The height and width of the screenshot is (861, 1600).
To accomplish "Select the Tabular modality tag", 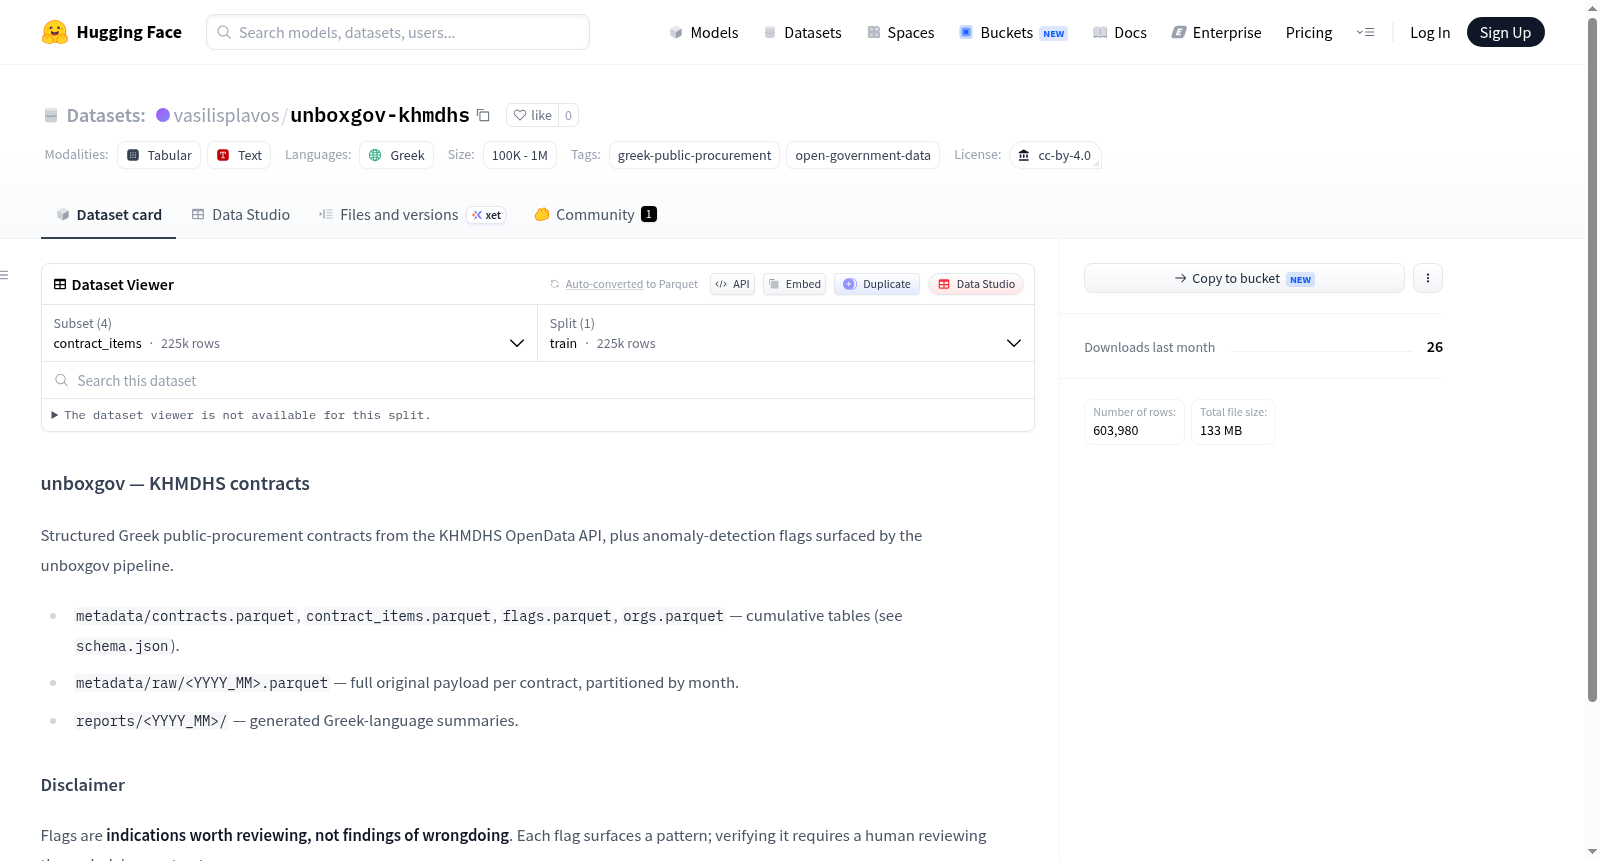I will pyautogui.click(x=159, y=155).
